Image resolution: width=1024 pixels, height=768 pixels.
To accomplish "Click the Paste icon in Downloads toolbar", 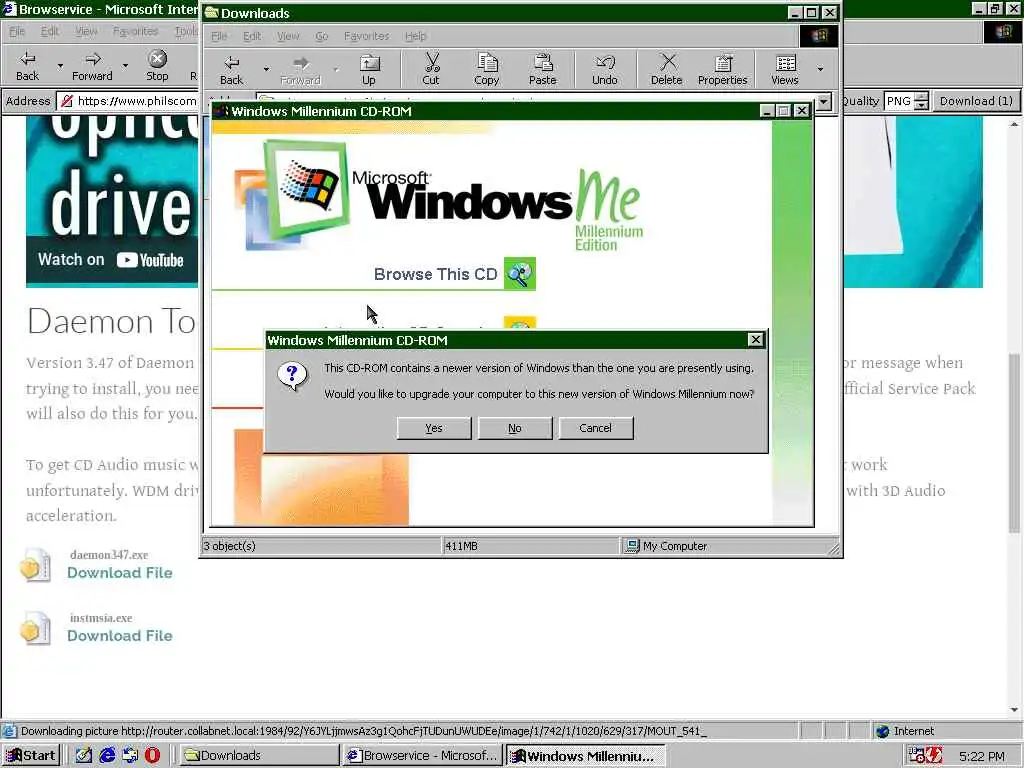I will [x=543, y=69].
